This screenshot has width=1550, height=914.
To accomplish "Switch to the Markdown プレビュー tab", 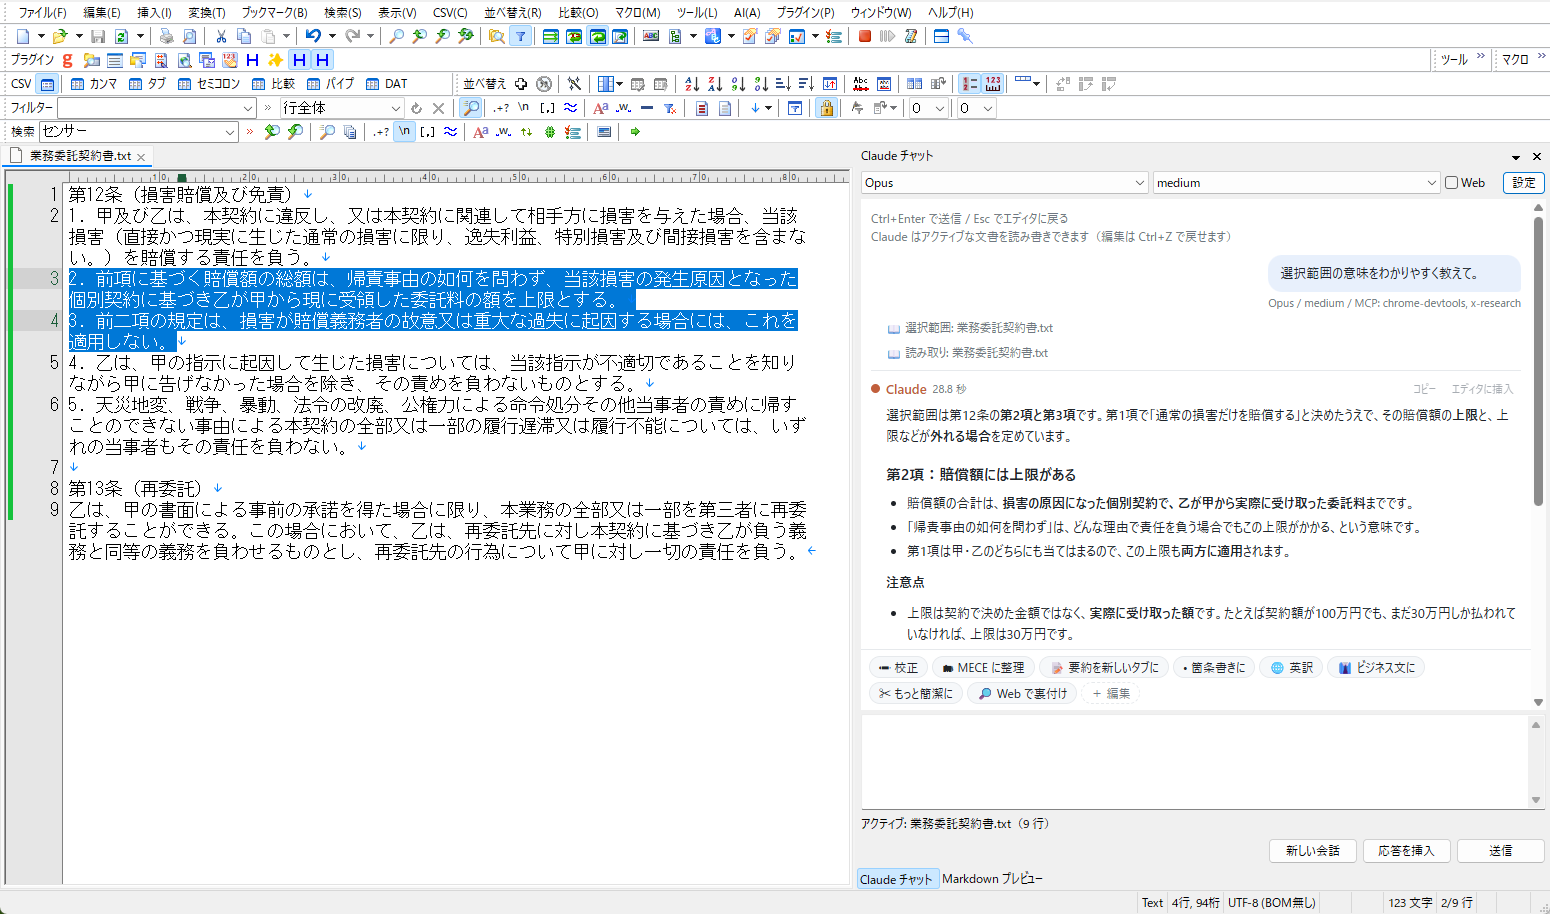I will click(x=992, y=879).
